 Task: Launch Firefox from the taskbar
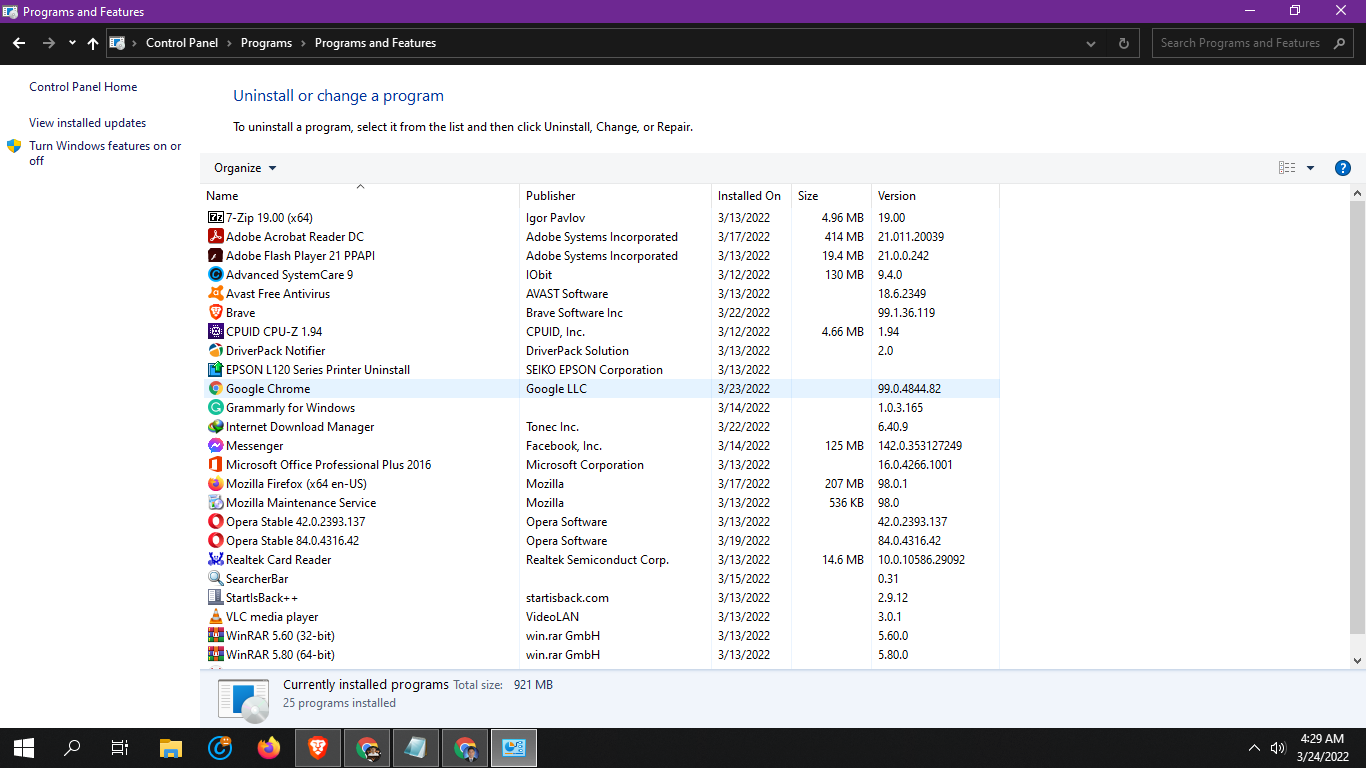coord(269,748)
